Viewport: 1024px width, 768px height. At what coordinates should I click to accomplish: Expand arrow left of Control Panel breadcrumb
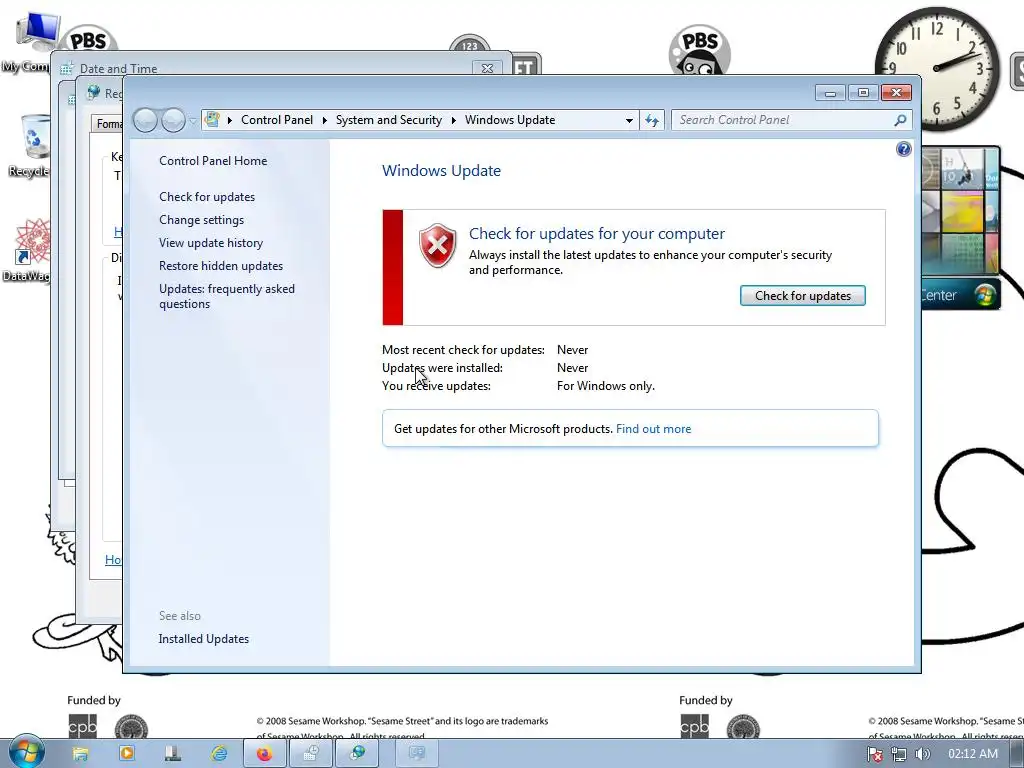[x=230, y=120]
